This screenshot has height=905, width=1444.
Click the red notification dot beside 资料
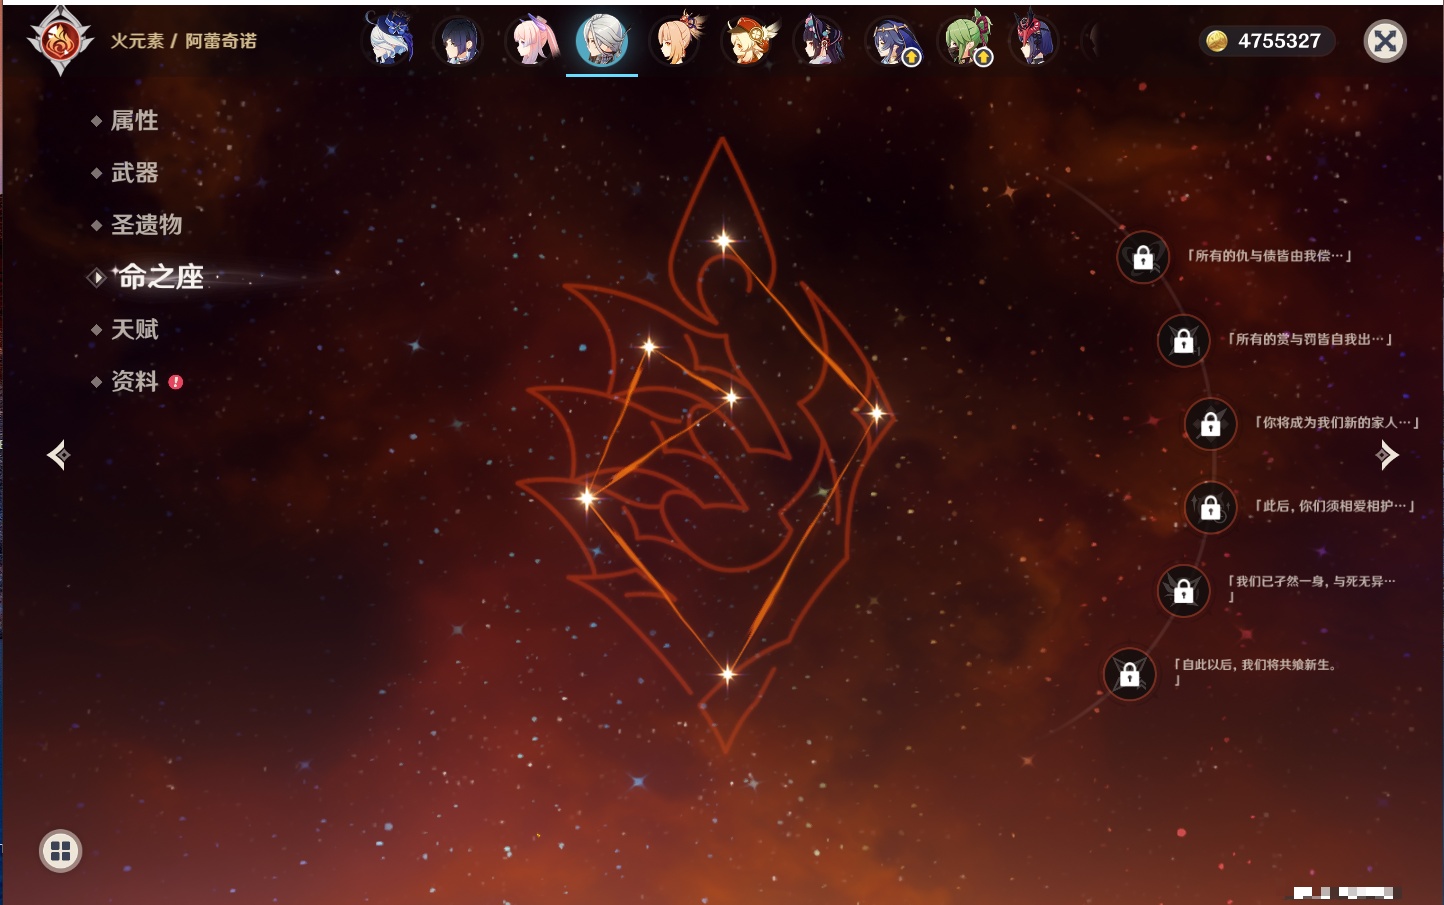pos(176,382)
